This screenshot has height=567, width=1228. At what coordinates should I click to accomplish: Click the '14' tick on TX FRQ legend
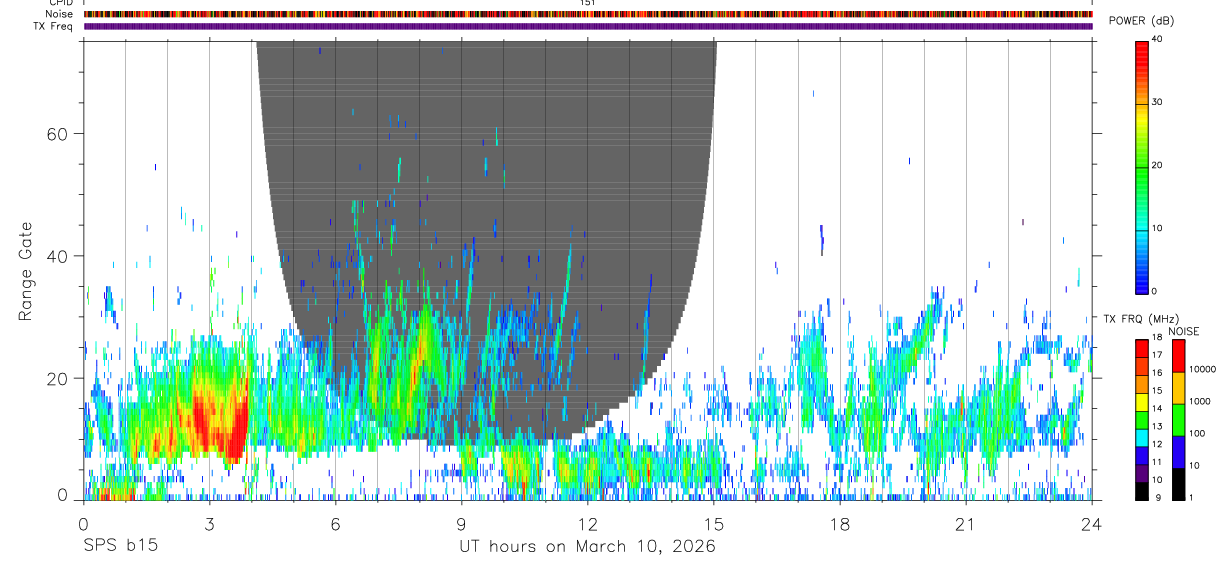pyautogui.click(x=1156, y=408)
